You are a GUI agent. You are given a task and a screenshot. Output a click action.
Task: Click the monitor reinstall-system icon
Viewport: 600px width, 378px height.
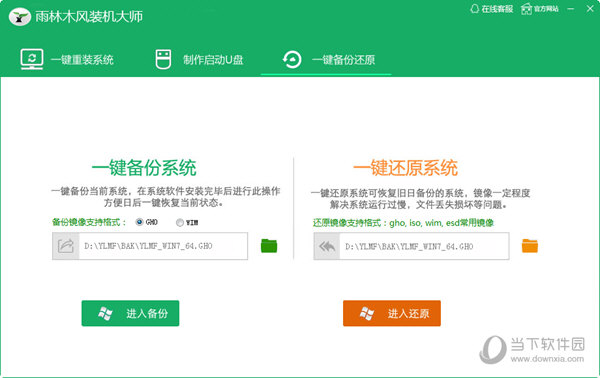click(x=31, y=59)
